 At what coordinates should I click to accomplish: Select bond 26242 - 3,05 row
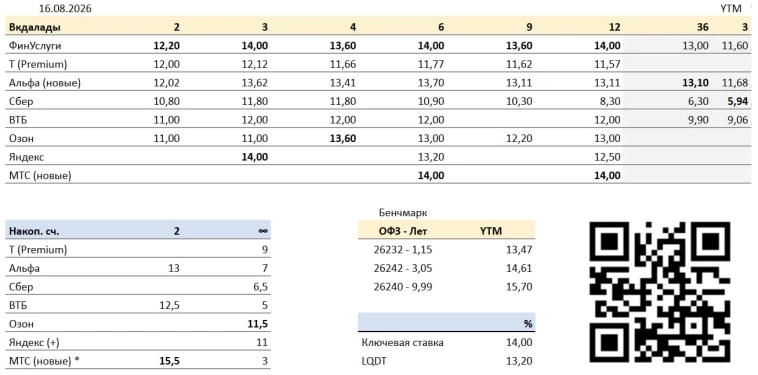[x=446, y=269]
